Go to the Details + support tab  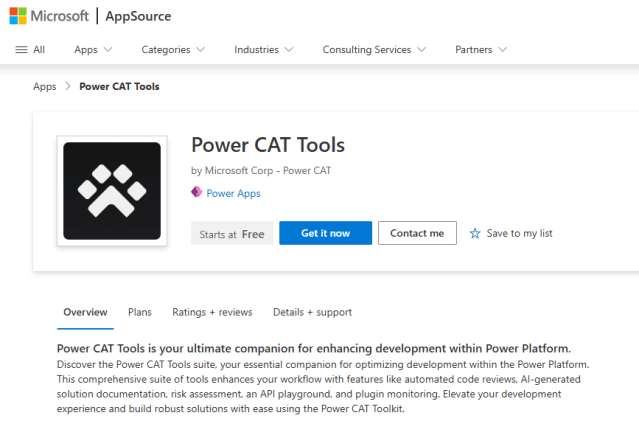coord(312,312)
